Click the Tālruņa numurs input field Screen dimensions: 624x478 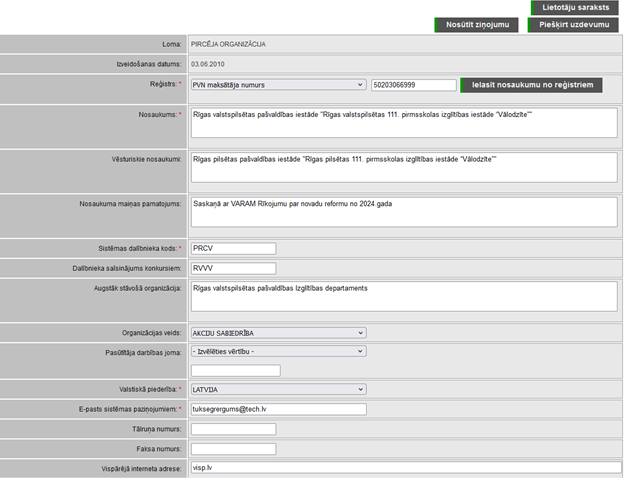click(233, 429)
